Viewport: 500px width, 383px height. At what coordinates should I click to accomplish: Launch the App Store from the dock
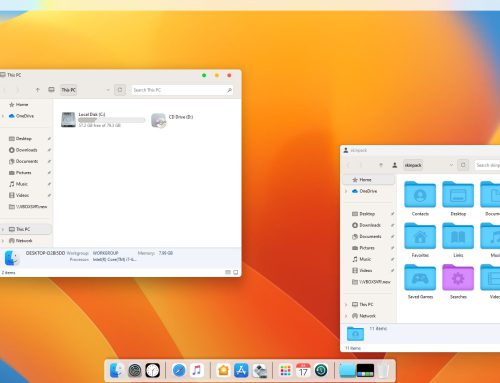[241, 370]
